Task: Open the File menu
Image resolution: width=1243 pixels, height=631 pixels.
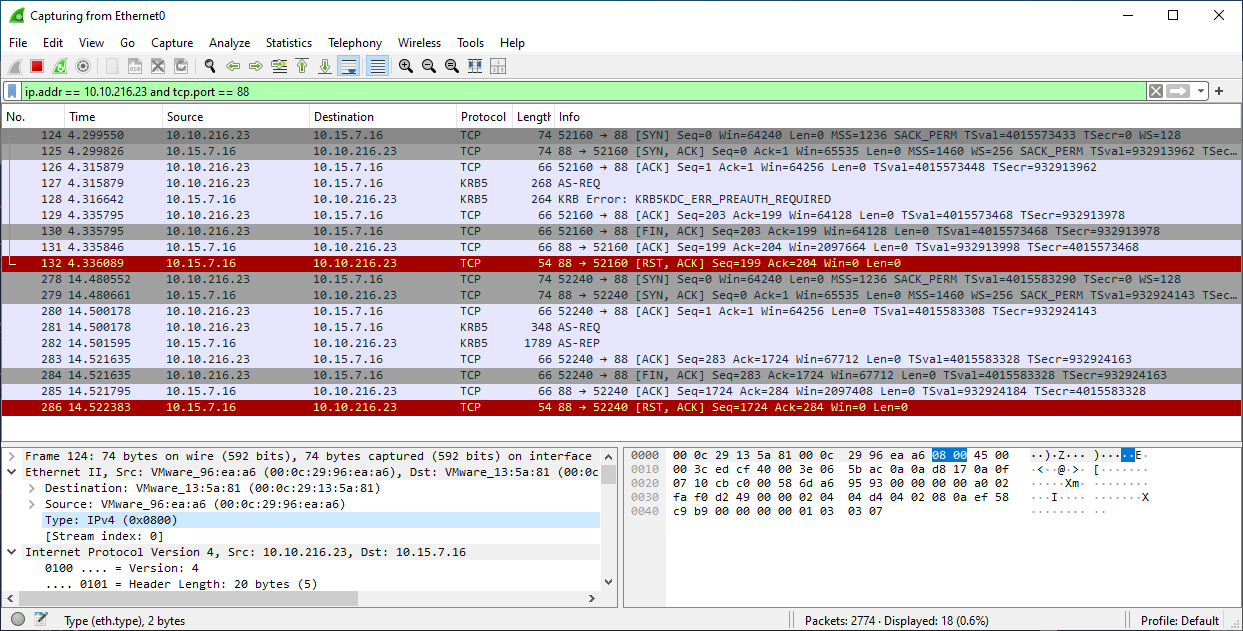Action: click(18, 43)
